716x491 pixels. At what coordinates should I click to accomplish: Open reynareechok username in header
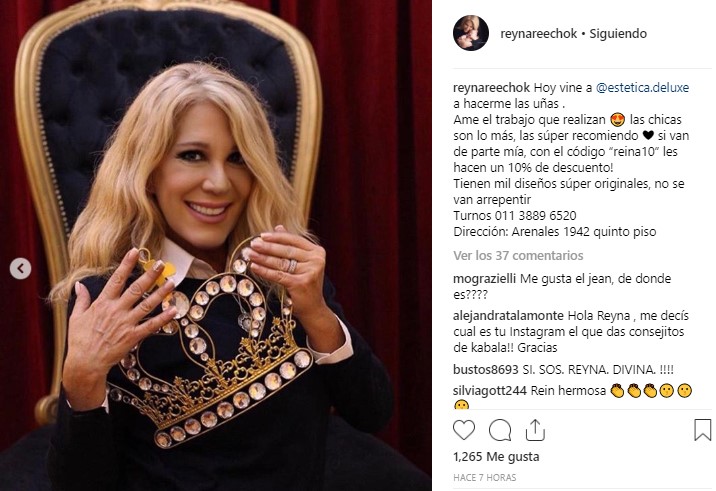(x=538, y=34)
